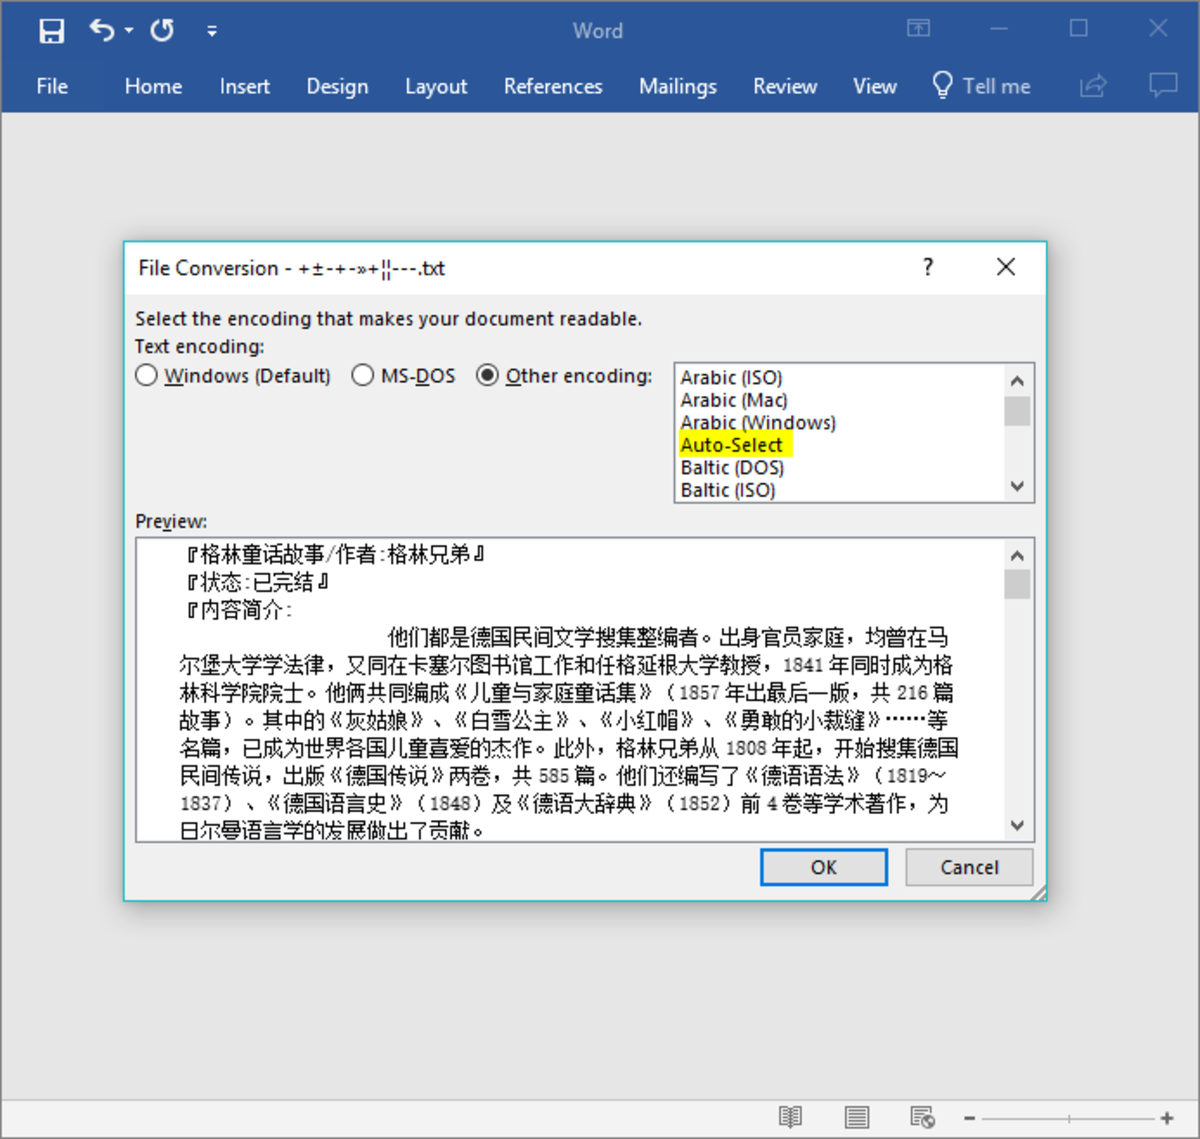Click the Undo arrow icon

(101, 30)
